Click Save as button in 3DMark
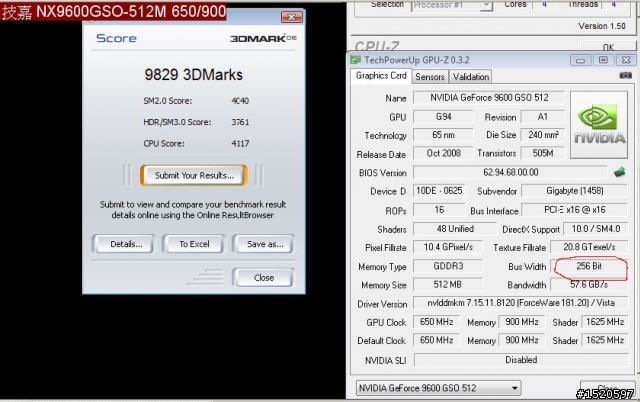Image resolution: width=640 pixels, height=402 pixels. click(264, 244)
